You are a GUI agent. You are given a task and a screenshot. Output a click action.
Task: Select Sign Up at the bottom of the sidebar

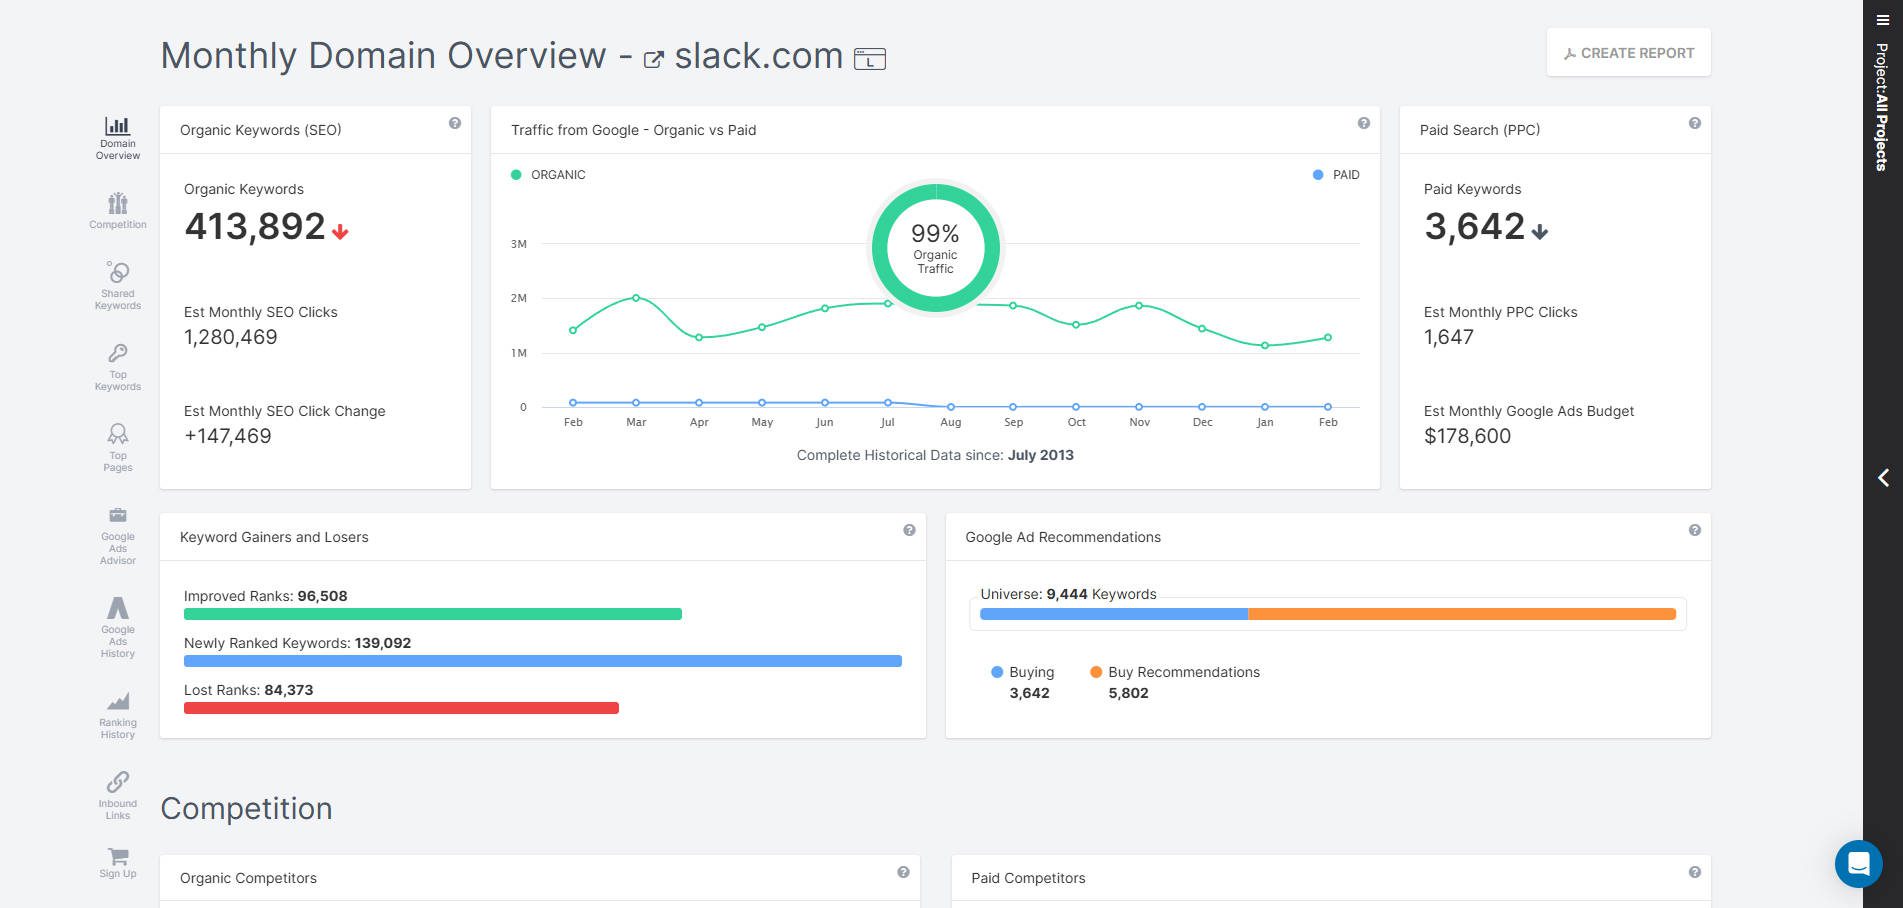(x=117, y=863)
